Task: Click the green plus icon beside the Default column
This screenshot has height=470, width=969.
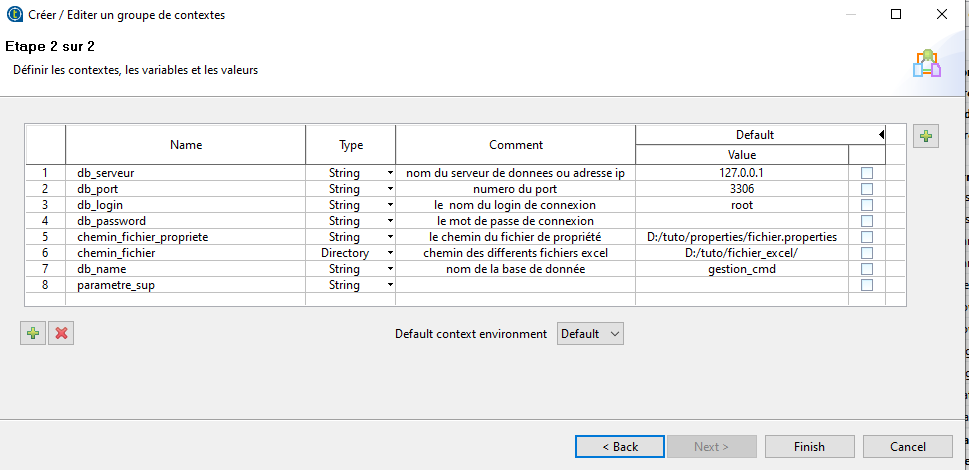Action: (926, 136)
